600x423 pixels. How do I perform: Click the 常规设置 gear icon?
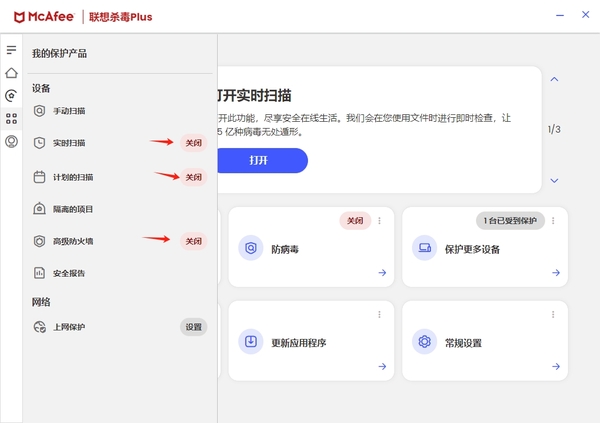click(424, 342)
